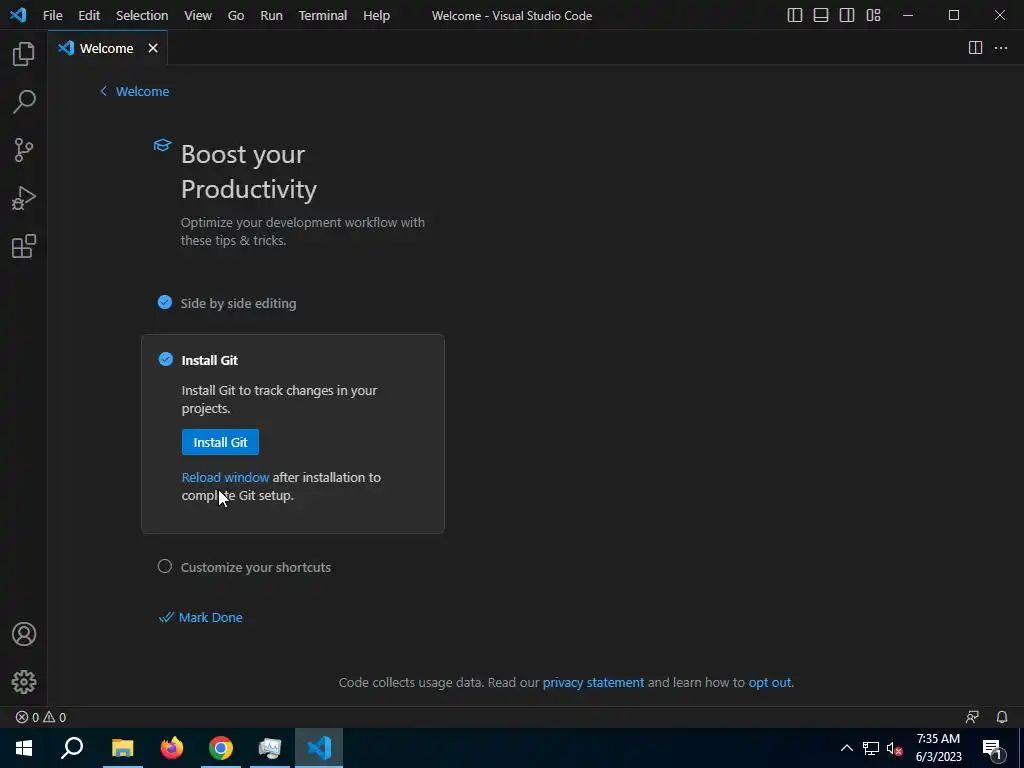
Task: Open the Source Control view
Action: click(x=24, y=150)
